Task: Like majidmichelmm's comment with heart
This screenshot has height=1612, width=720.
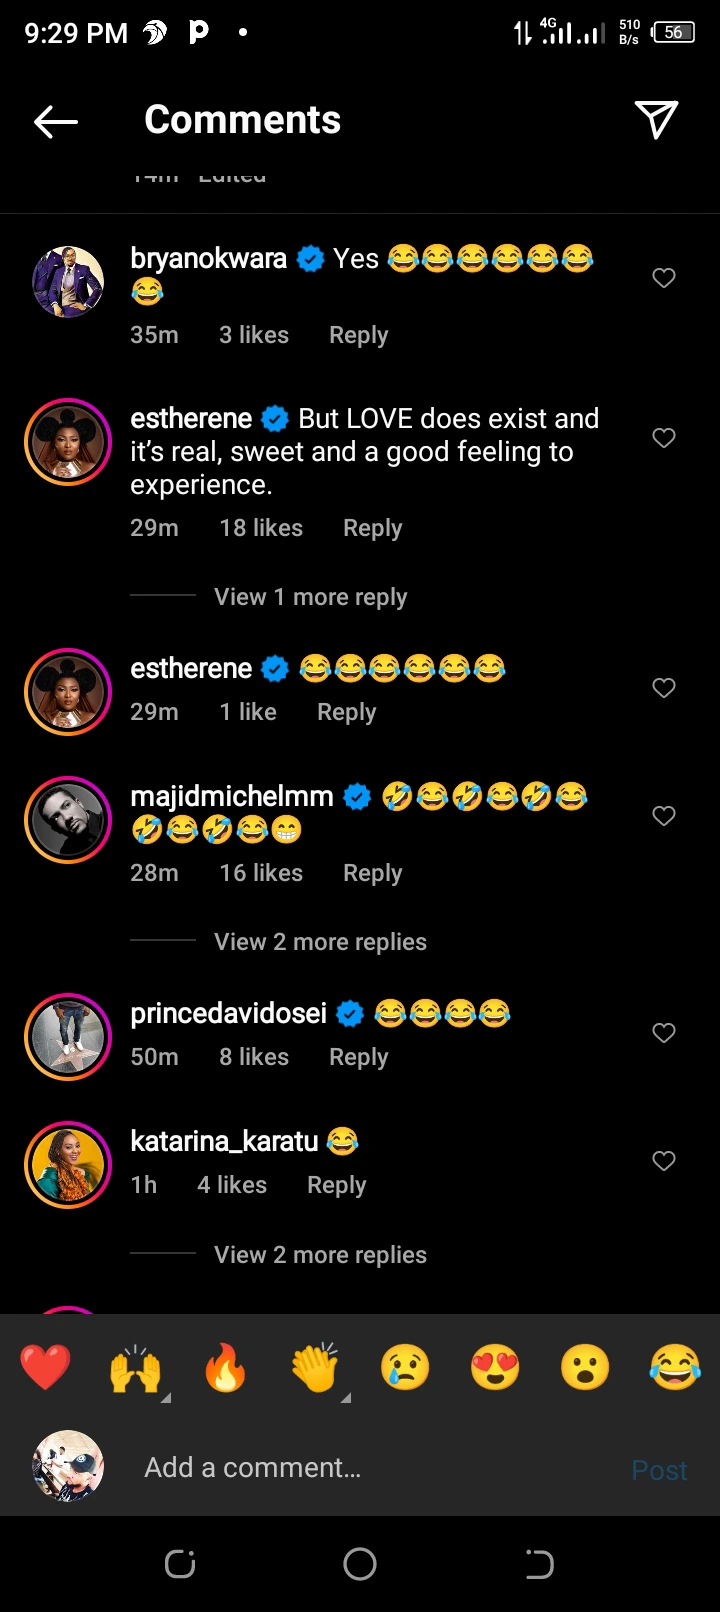Action: (664, 816)
